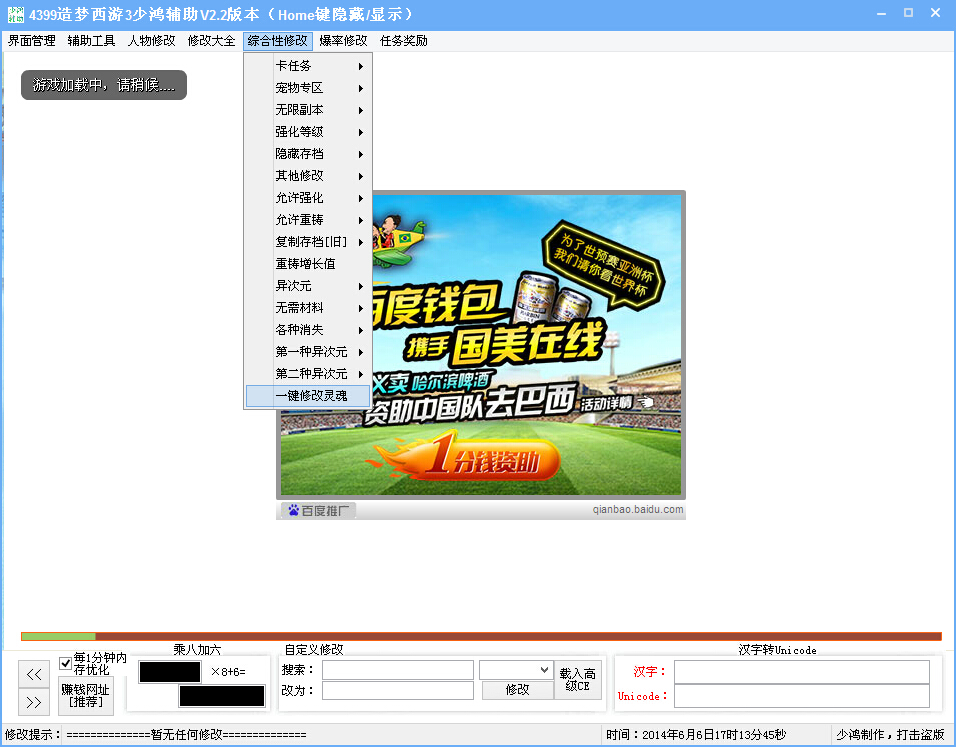This screenshot has width=956, height=747.
Task: Toggle the 每1分钟内存优化 checkbox
Action: (x=65, y=663)
